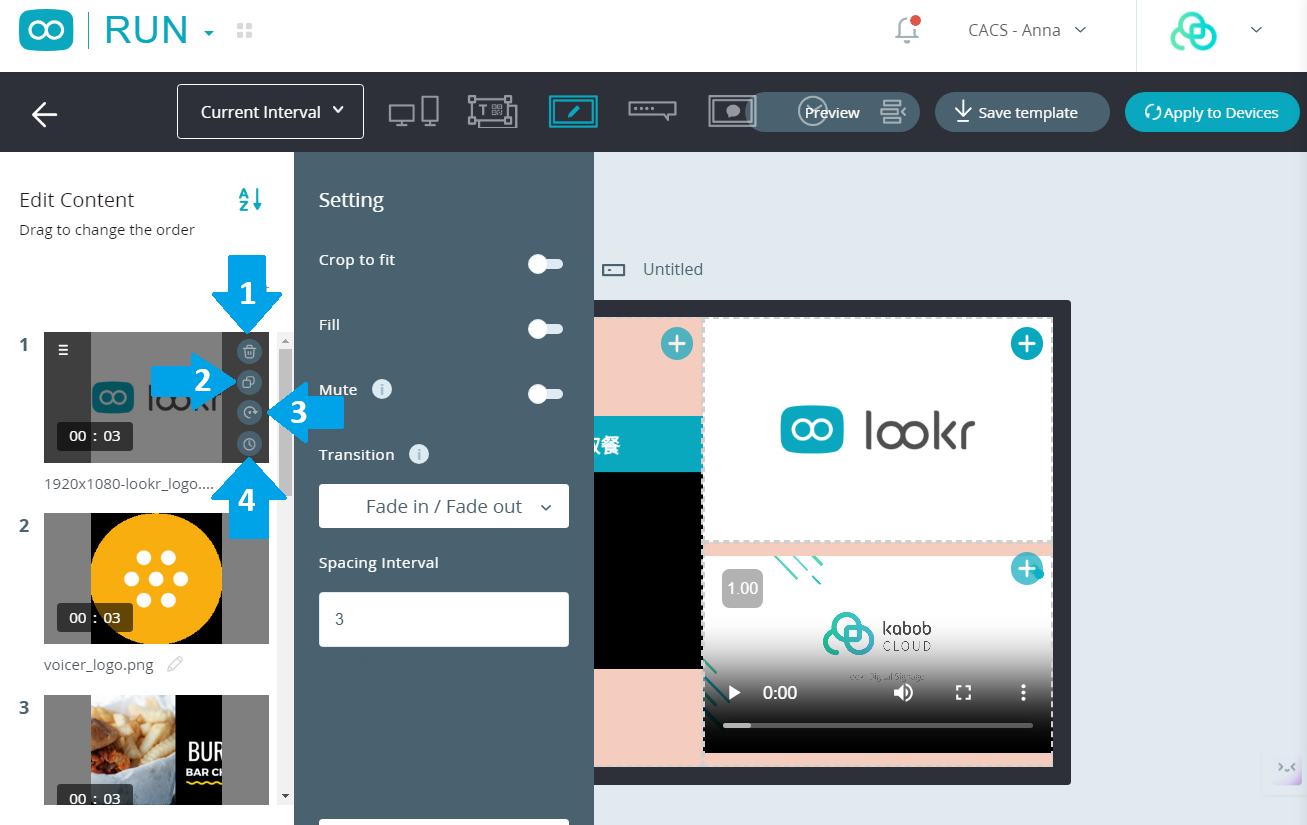
Task: Set duration using clock icon on item 1
Action: click(250, 443)
